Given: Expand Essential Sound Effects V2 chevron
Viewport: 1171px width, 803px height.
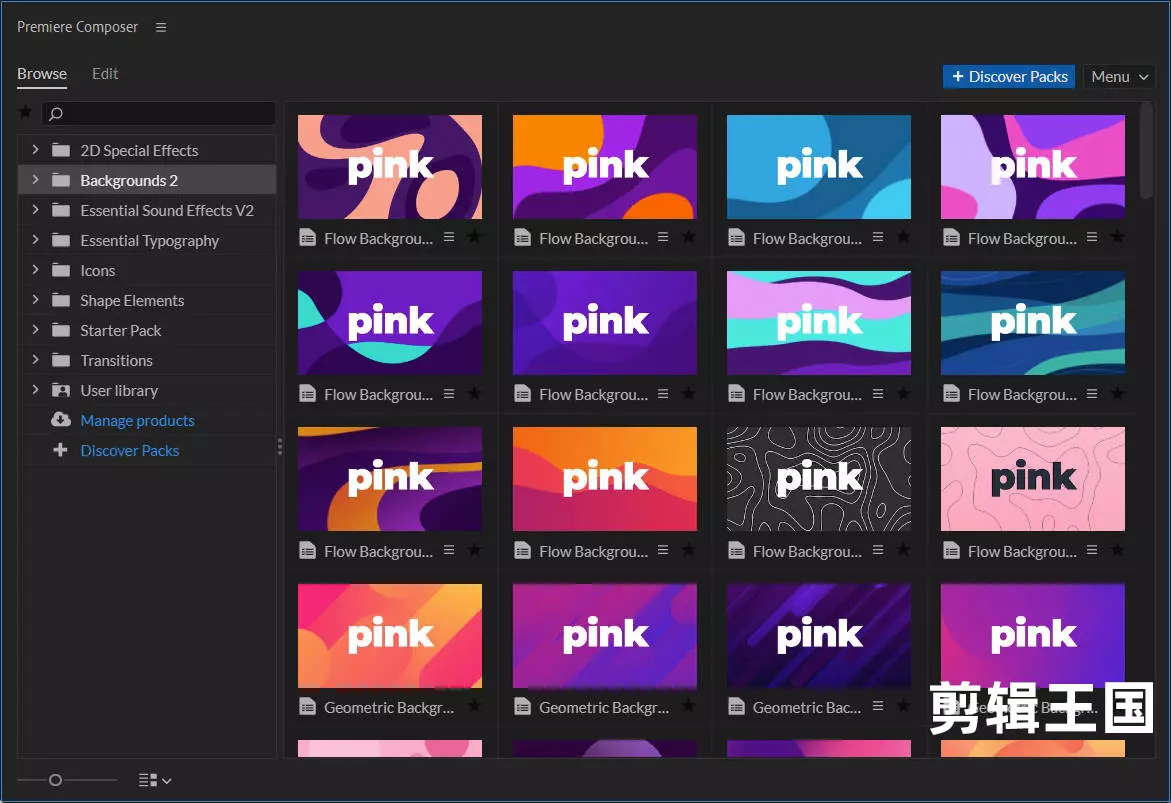Looking at the screenshot, I should (35, 209).
